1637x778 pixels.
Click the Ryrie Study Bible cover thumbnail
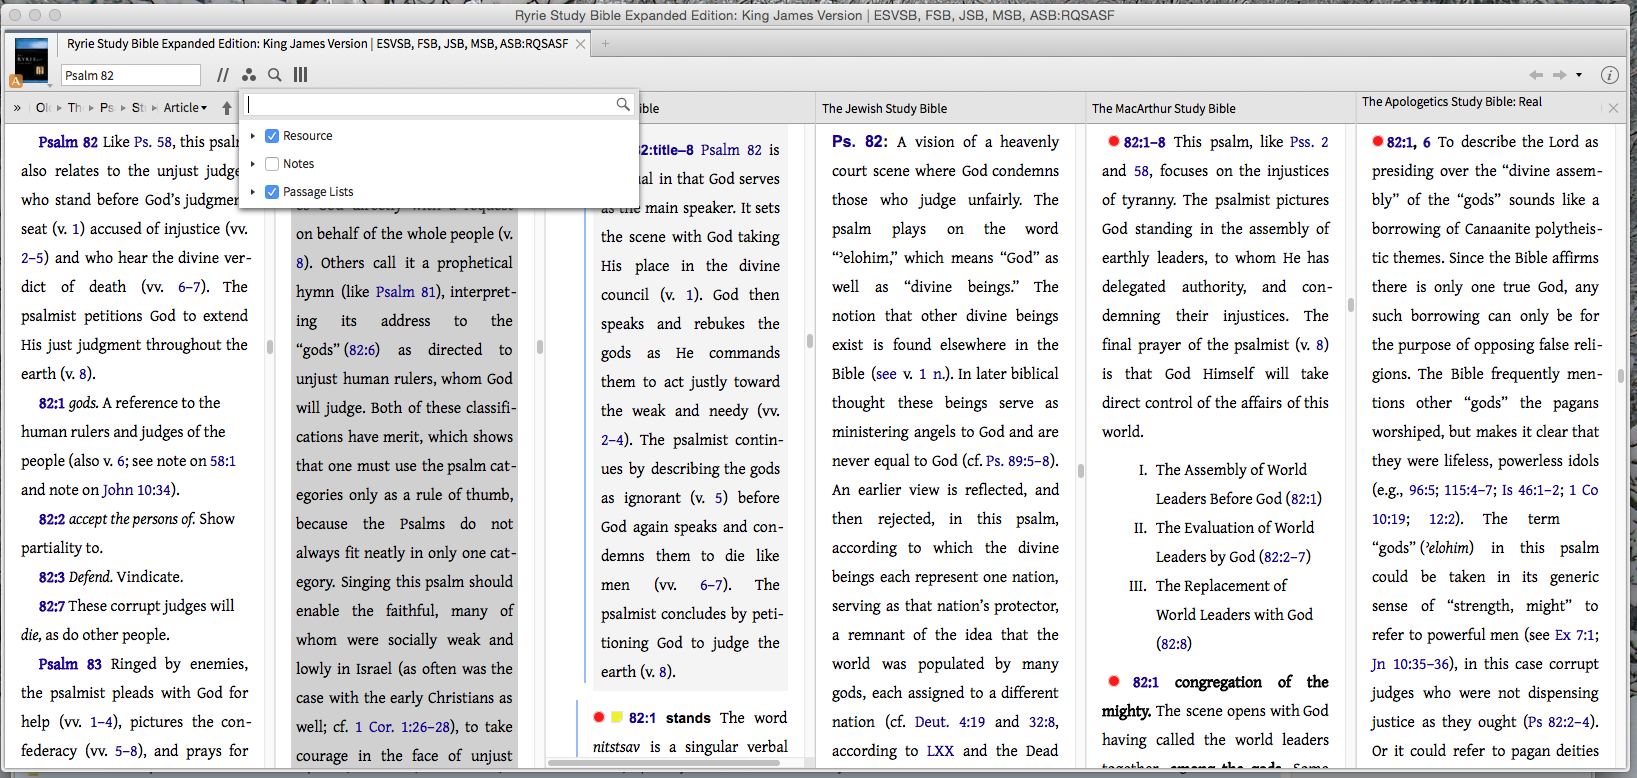coord(31,60)
